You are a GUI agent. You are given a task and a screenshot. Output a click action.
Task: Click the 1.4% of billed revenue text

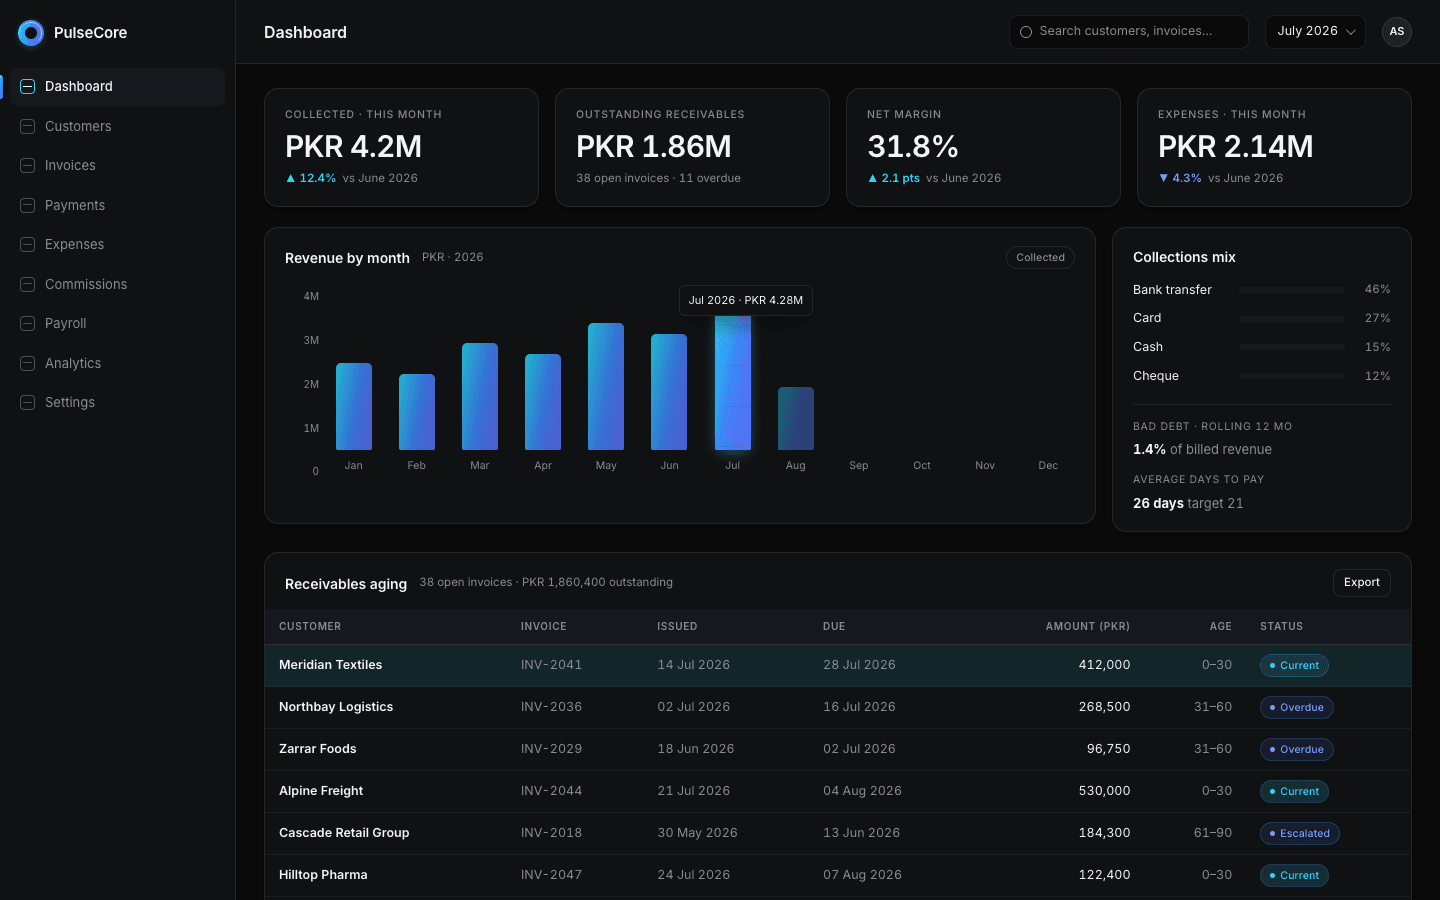1202,450
